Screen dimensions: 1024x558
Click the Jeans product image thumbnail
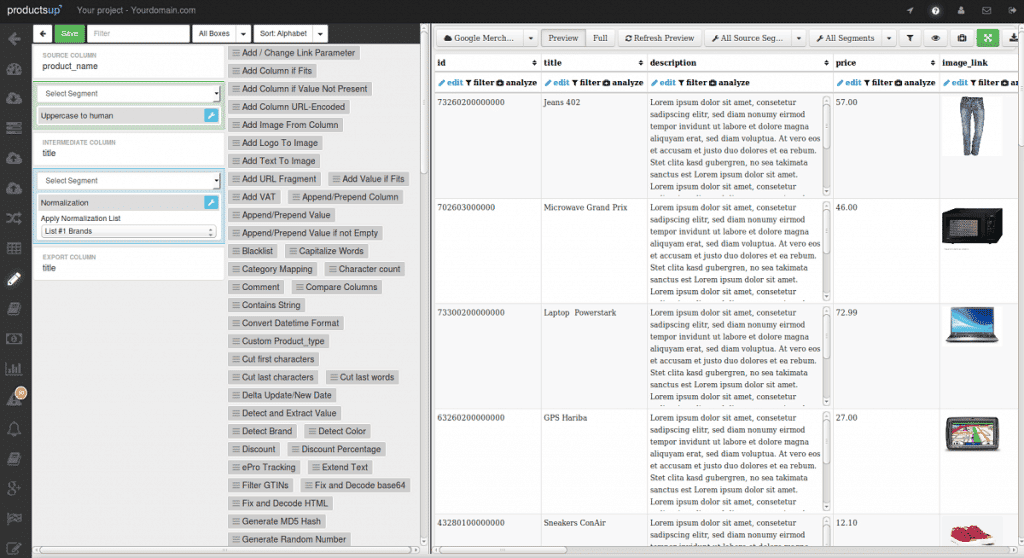pos(972,126)
